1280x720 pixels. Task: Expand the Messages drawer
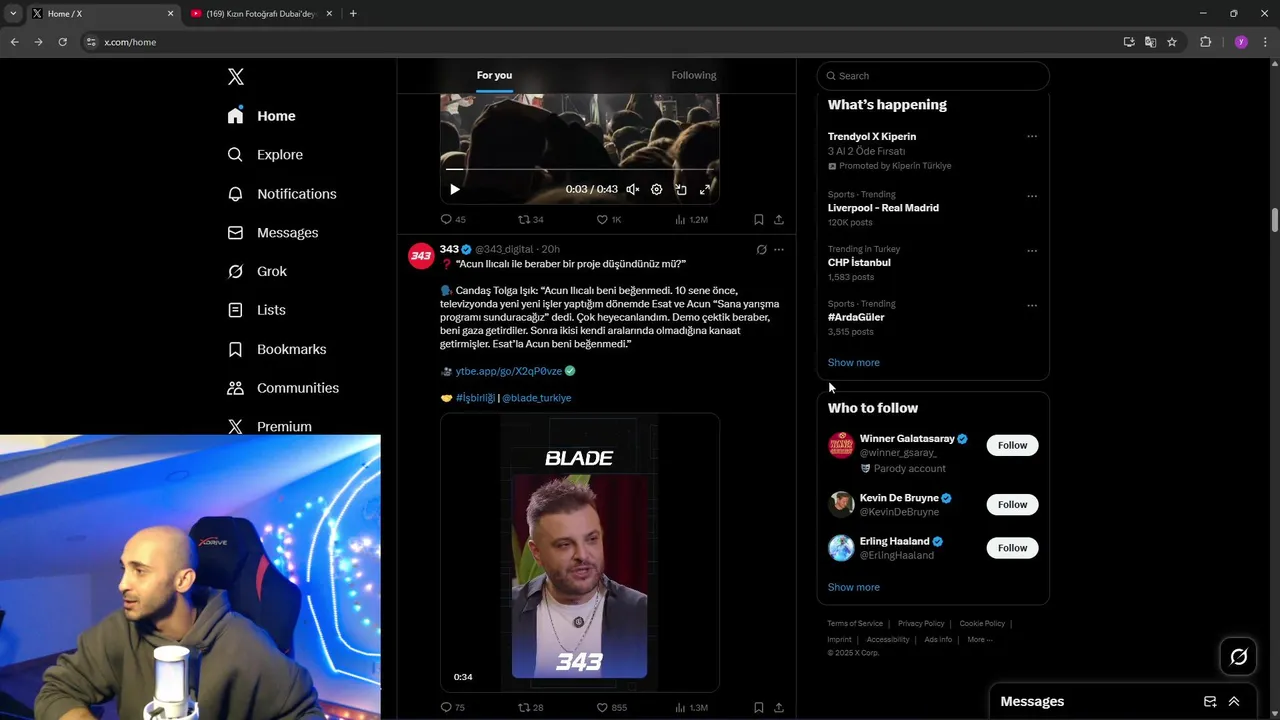pos(1234,702)
